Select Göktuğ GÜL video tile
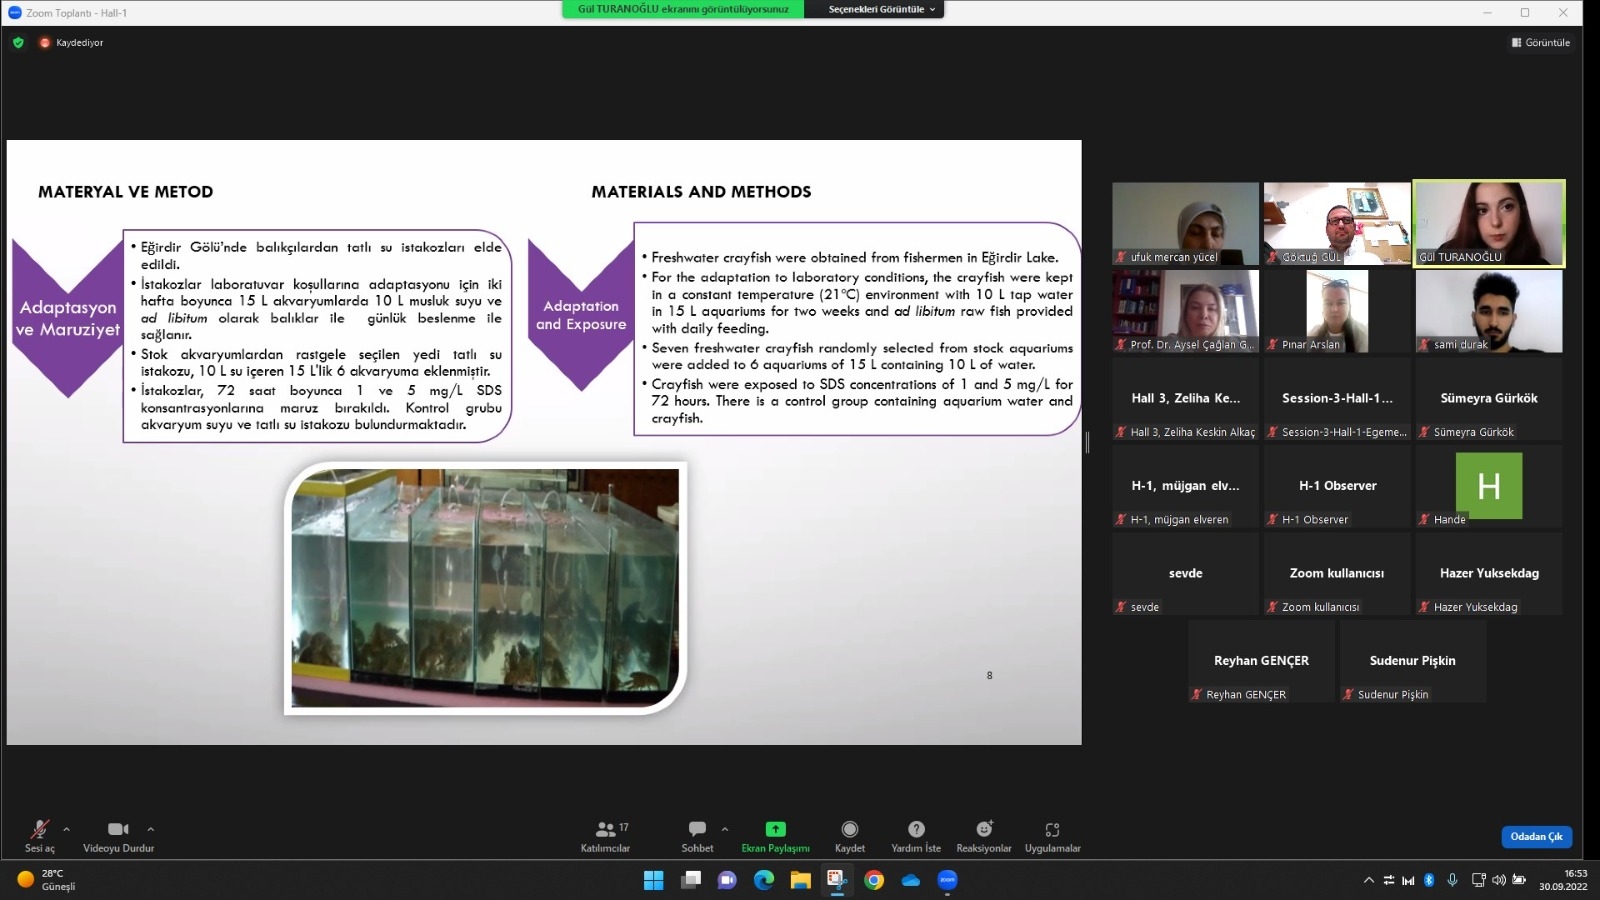 coord(1337,223)
